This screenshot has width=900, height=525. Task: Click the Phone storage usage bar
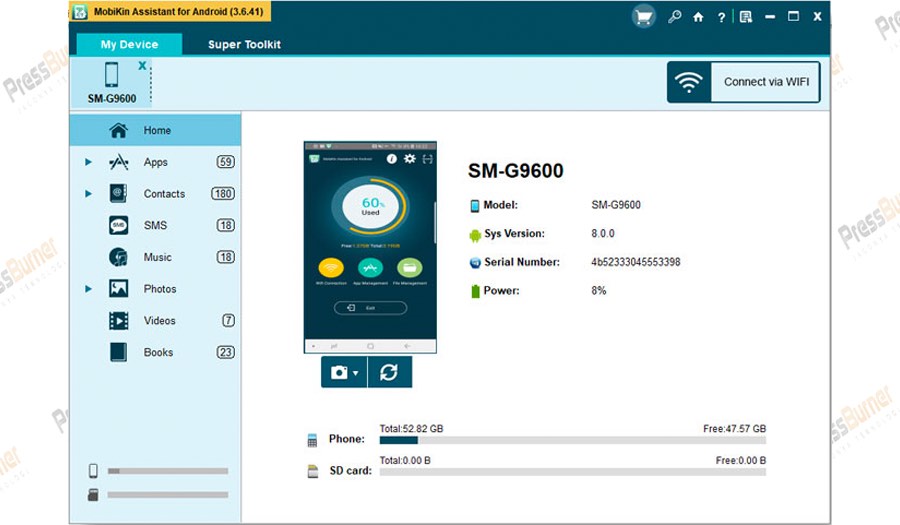click(x=572, y=439)
